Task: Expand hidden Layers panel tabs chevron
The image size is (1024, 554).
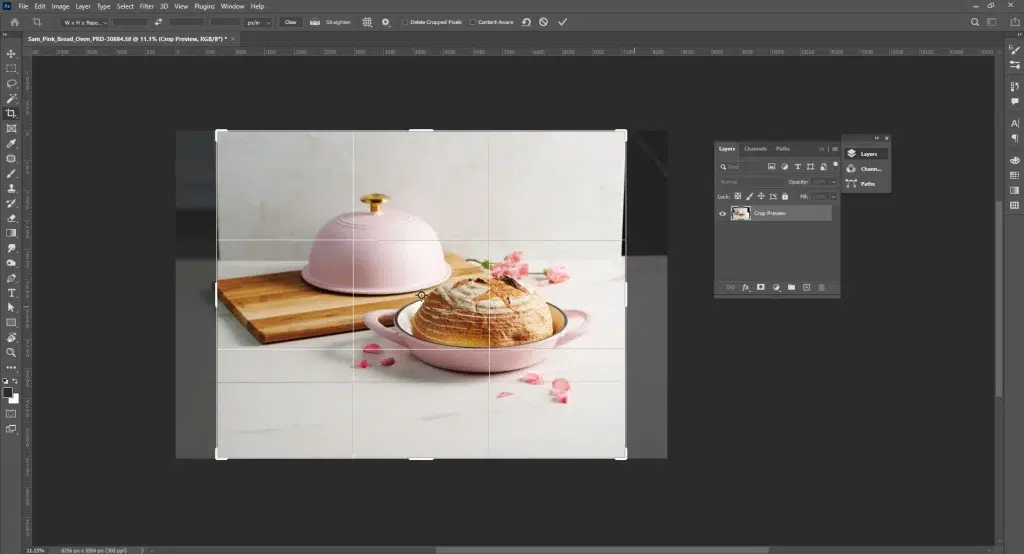Action: point(822,149)
